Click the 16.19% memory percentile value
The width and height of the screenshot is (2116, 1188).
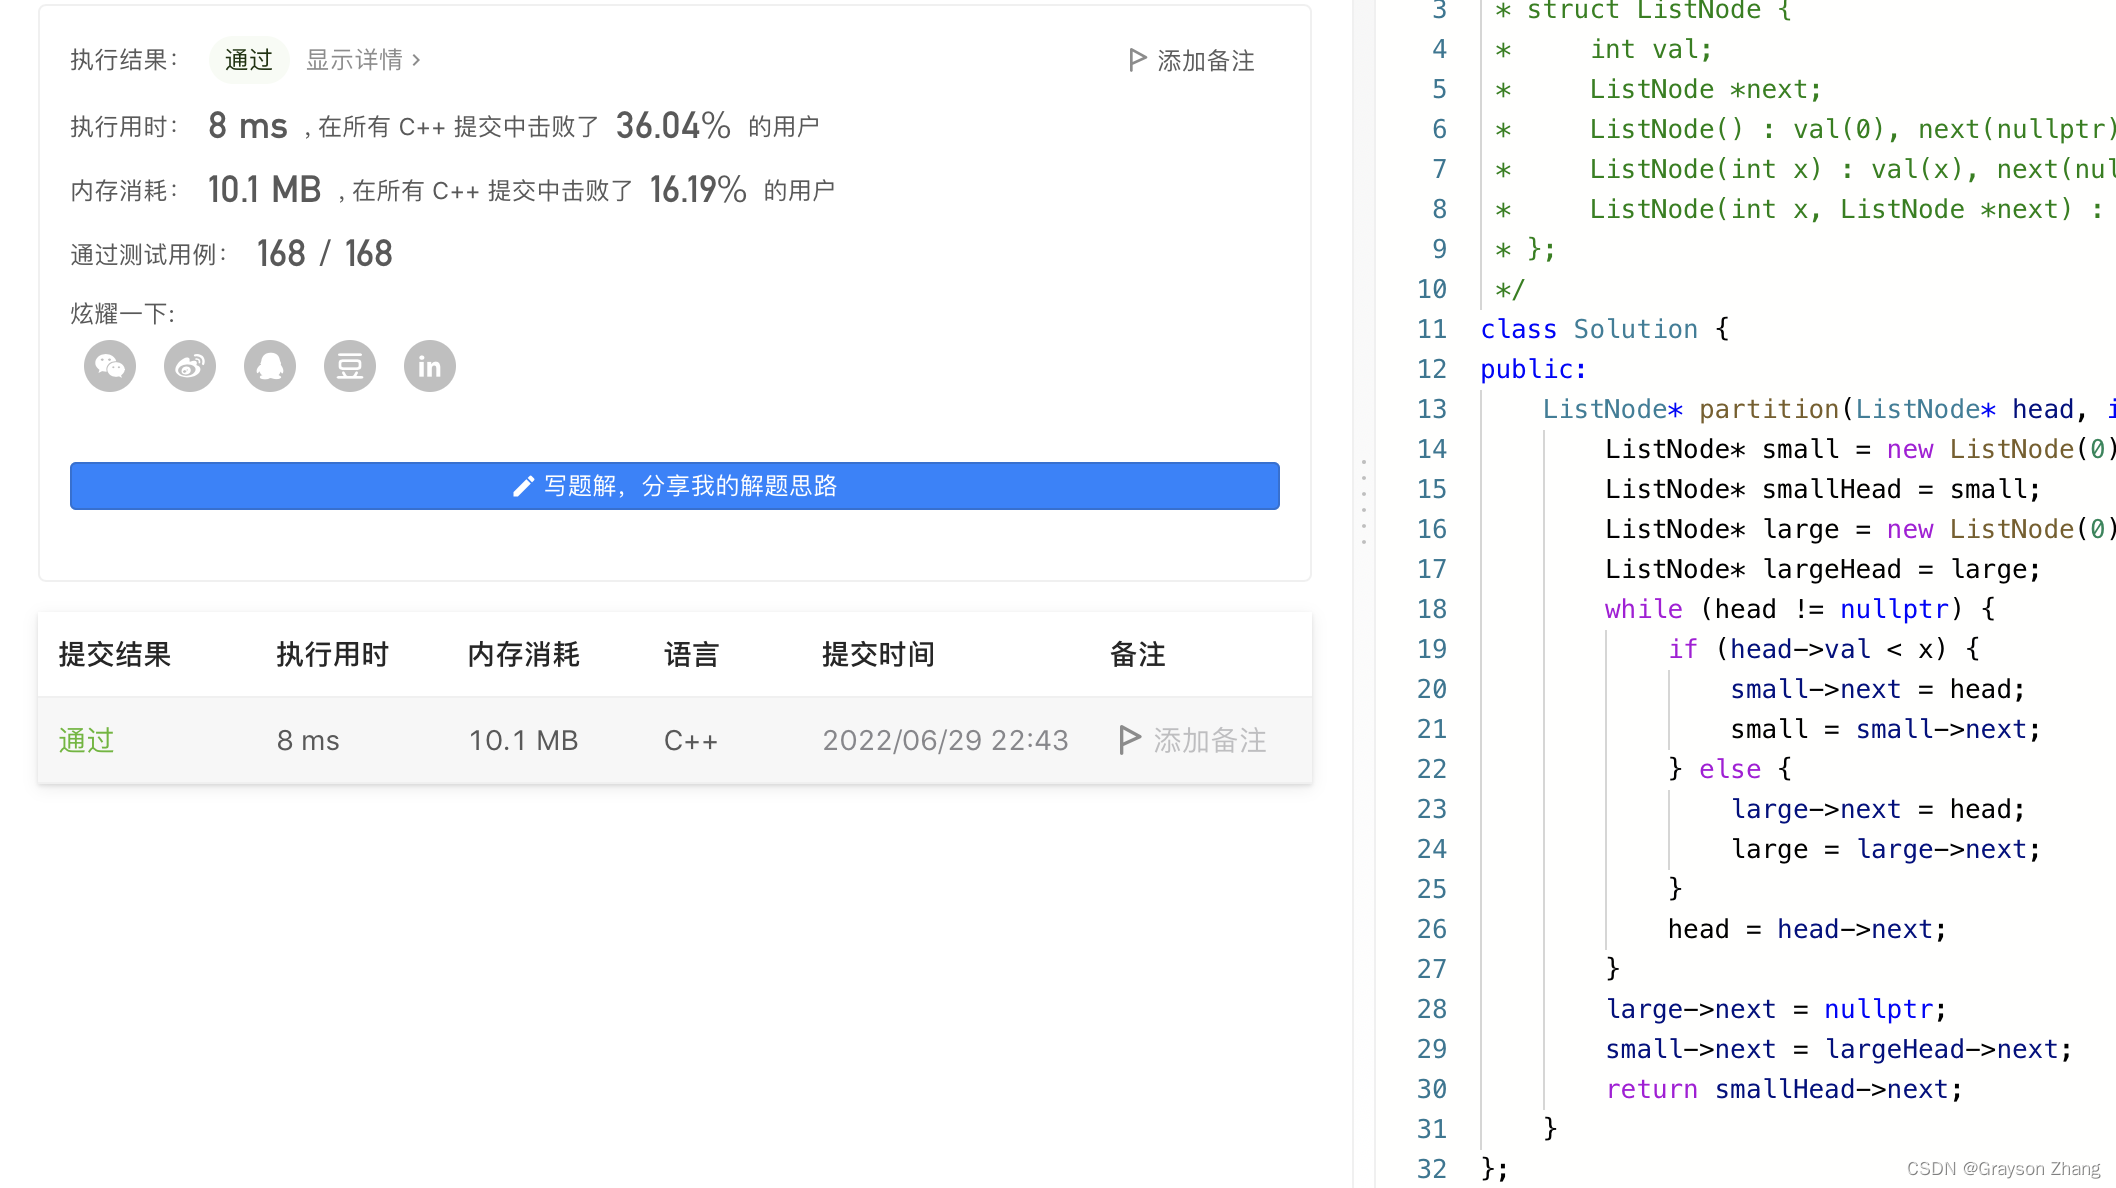pos(698,189)
